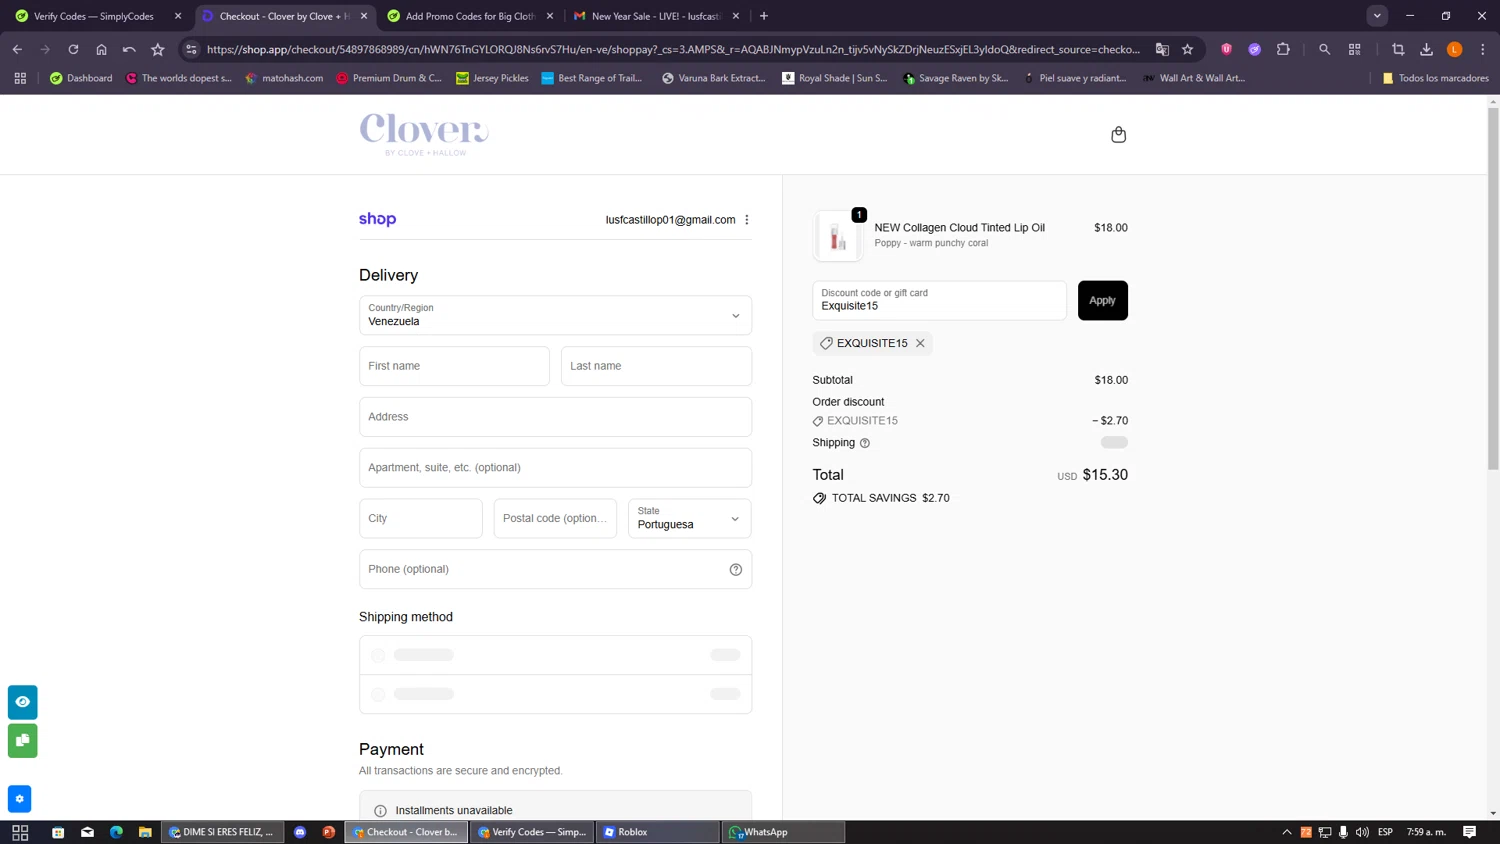The height and width of the screenshot is (844, 1500).
Task: Open Roblox window from taskbar
Action: tap(657, 832)
